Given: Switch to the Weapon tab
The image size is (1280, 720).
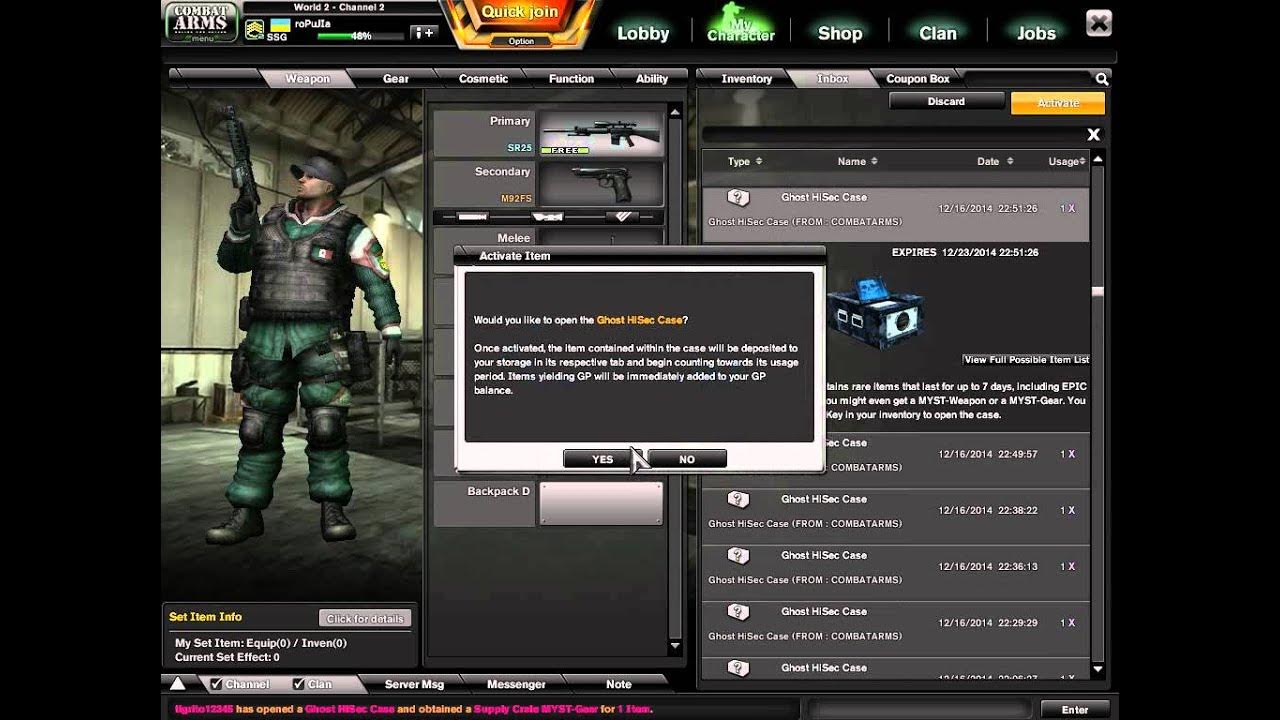Looking at the screenshot, I should 307,79.
